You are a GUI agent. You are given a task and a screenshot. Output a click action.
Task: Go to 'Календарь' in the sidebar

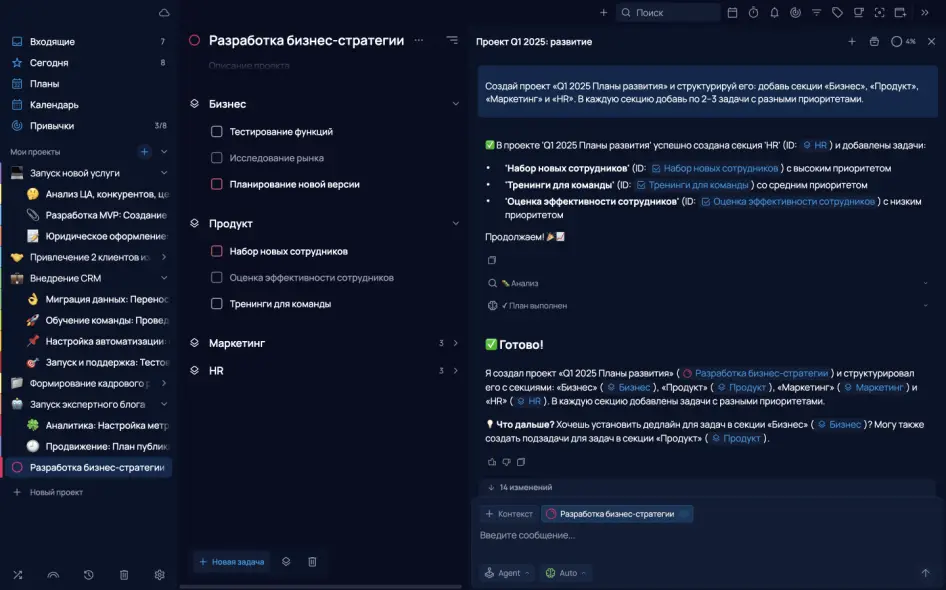54,105
